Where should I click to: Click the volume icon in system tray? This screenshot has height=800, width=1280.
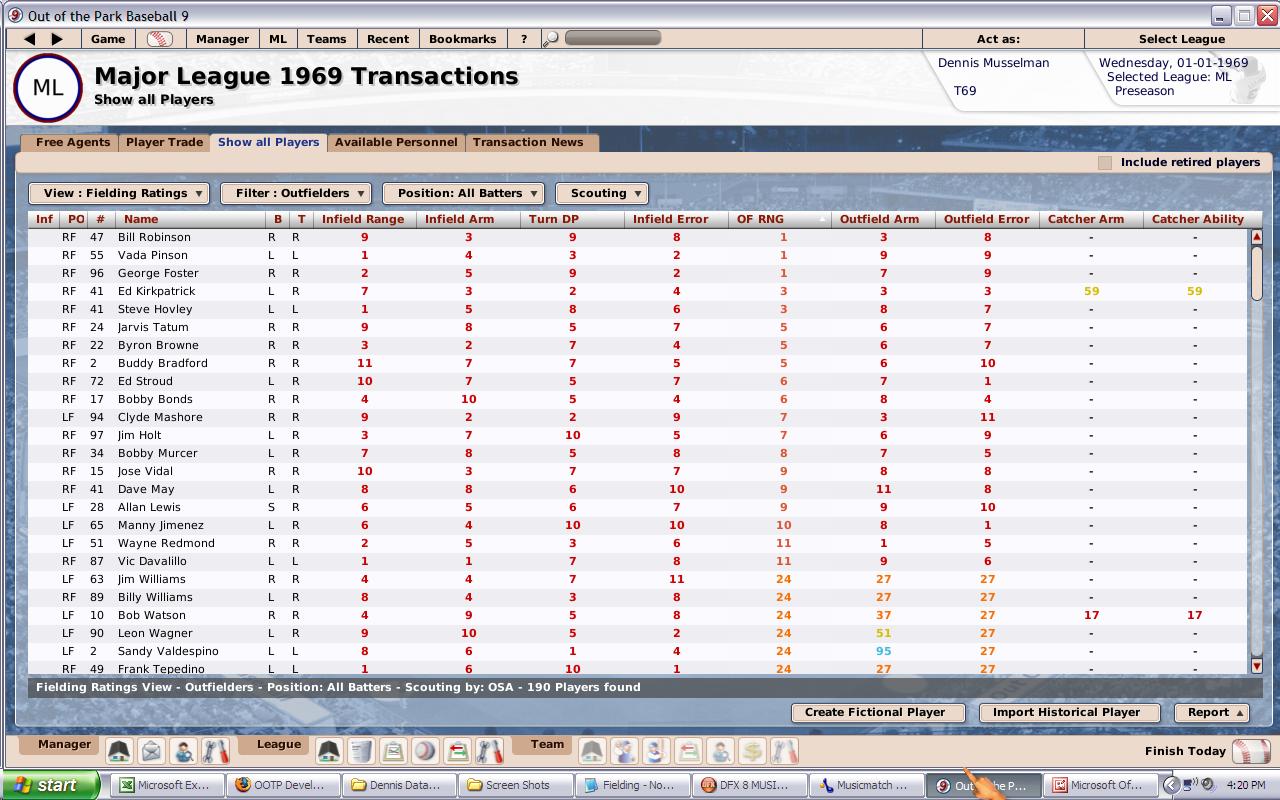[x=1208, y=785]
